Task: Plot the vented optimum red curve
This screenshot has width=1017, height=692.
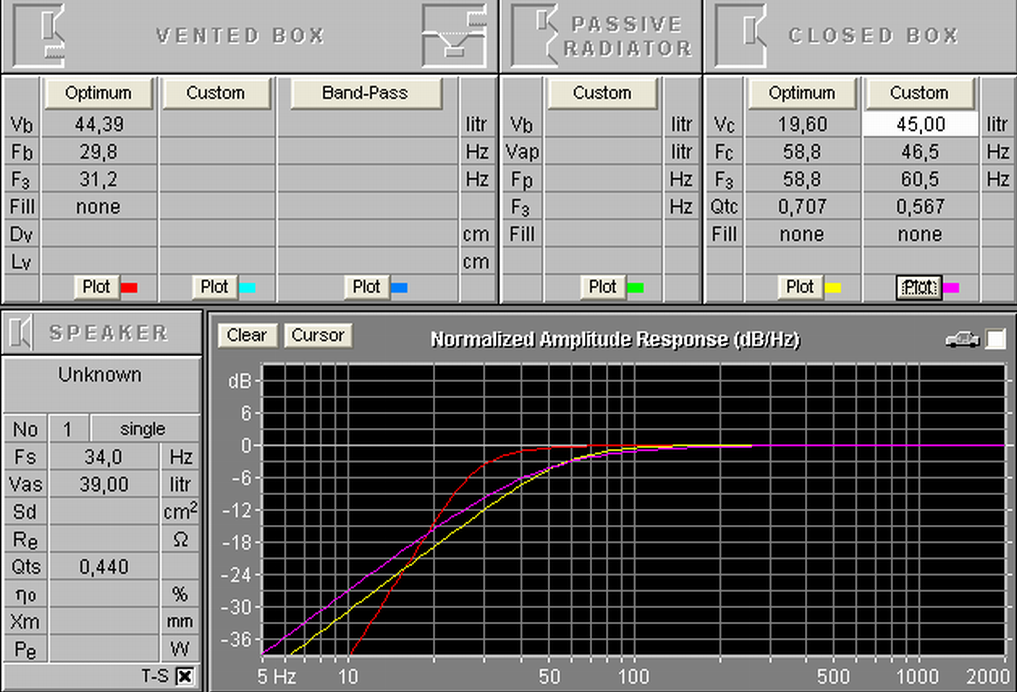Action: pos(96,287)
